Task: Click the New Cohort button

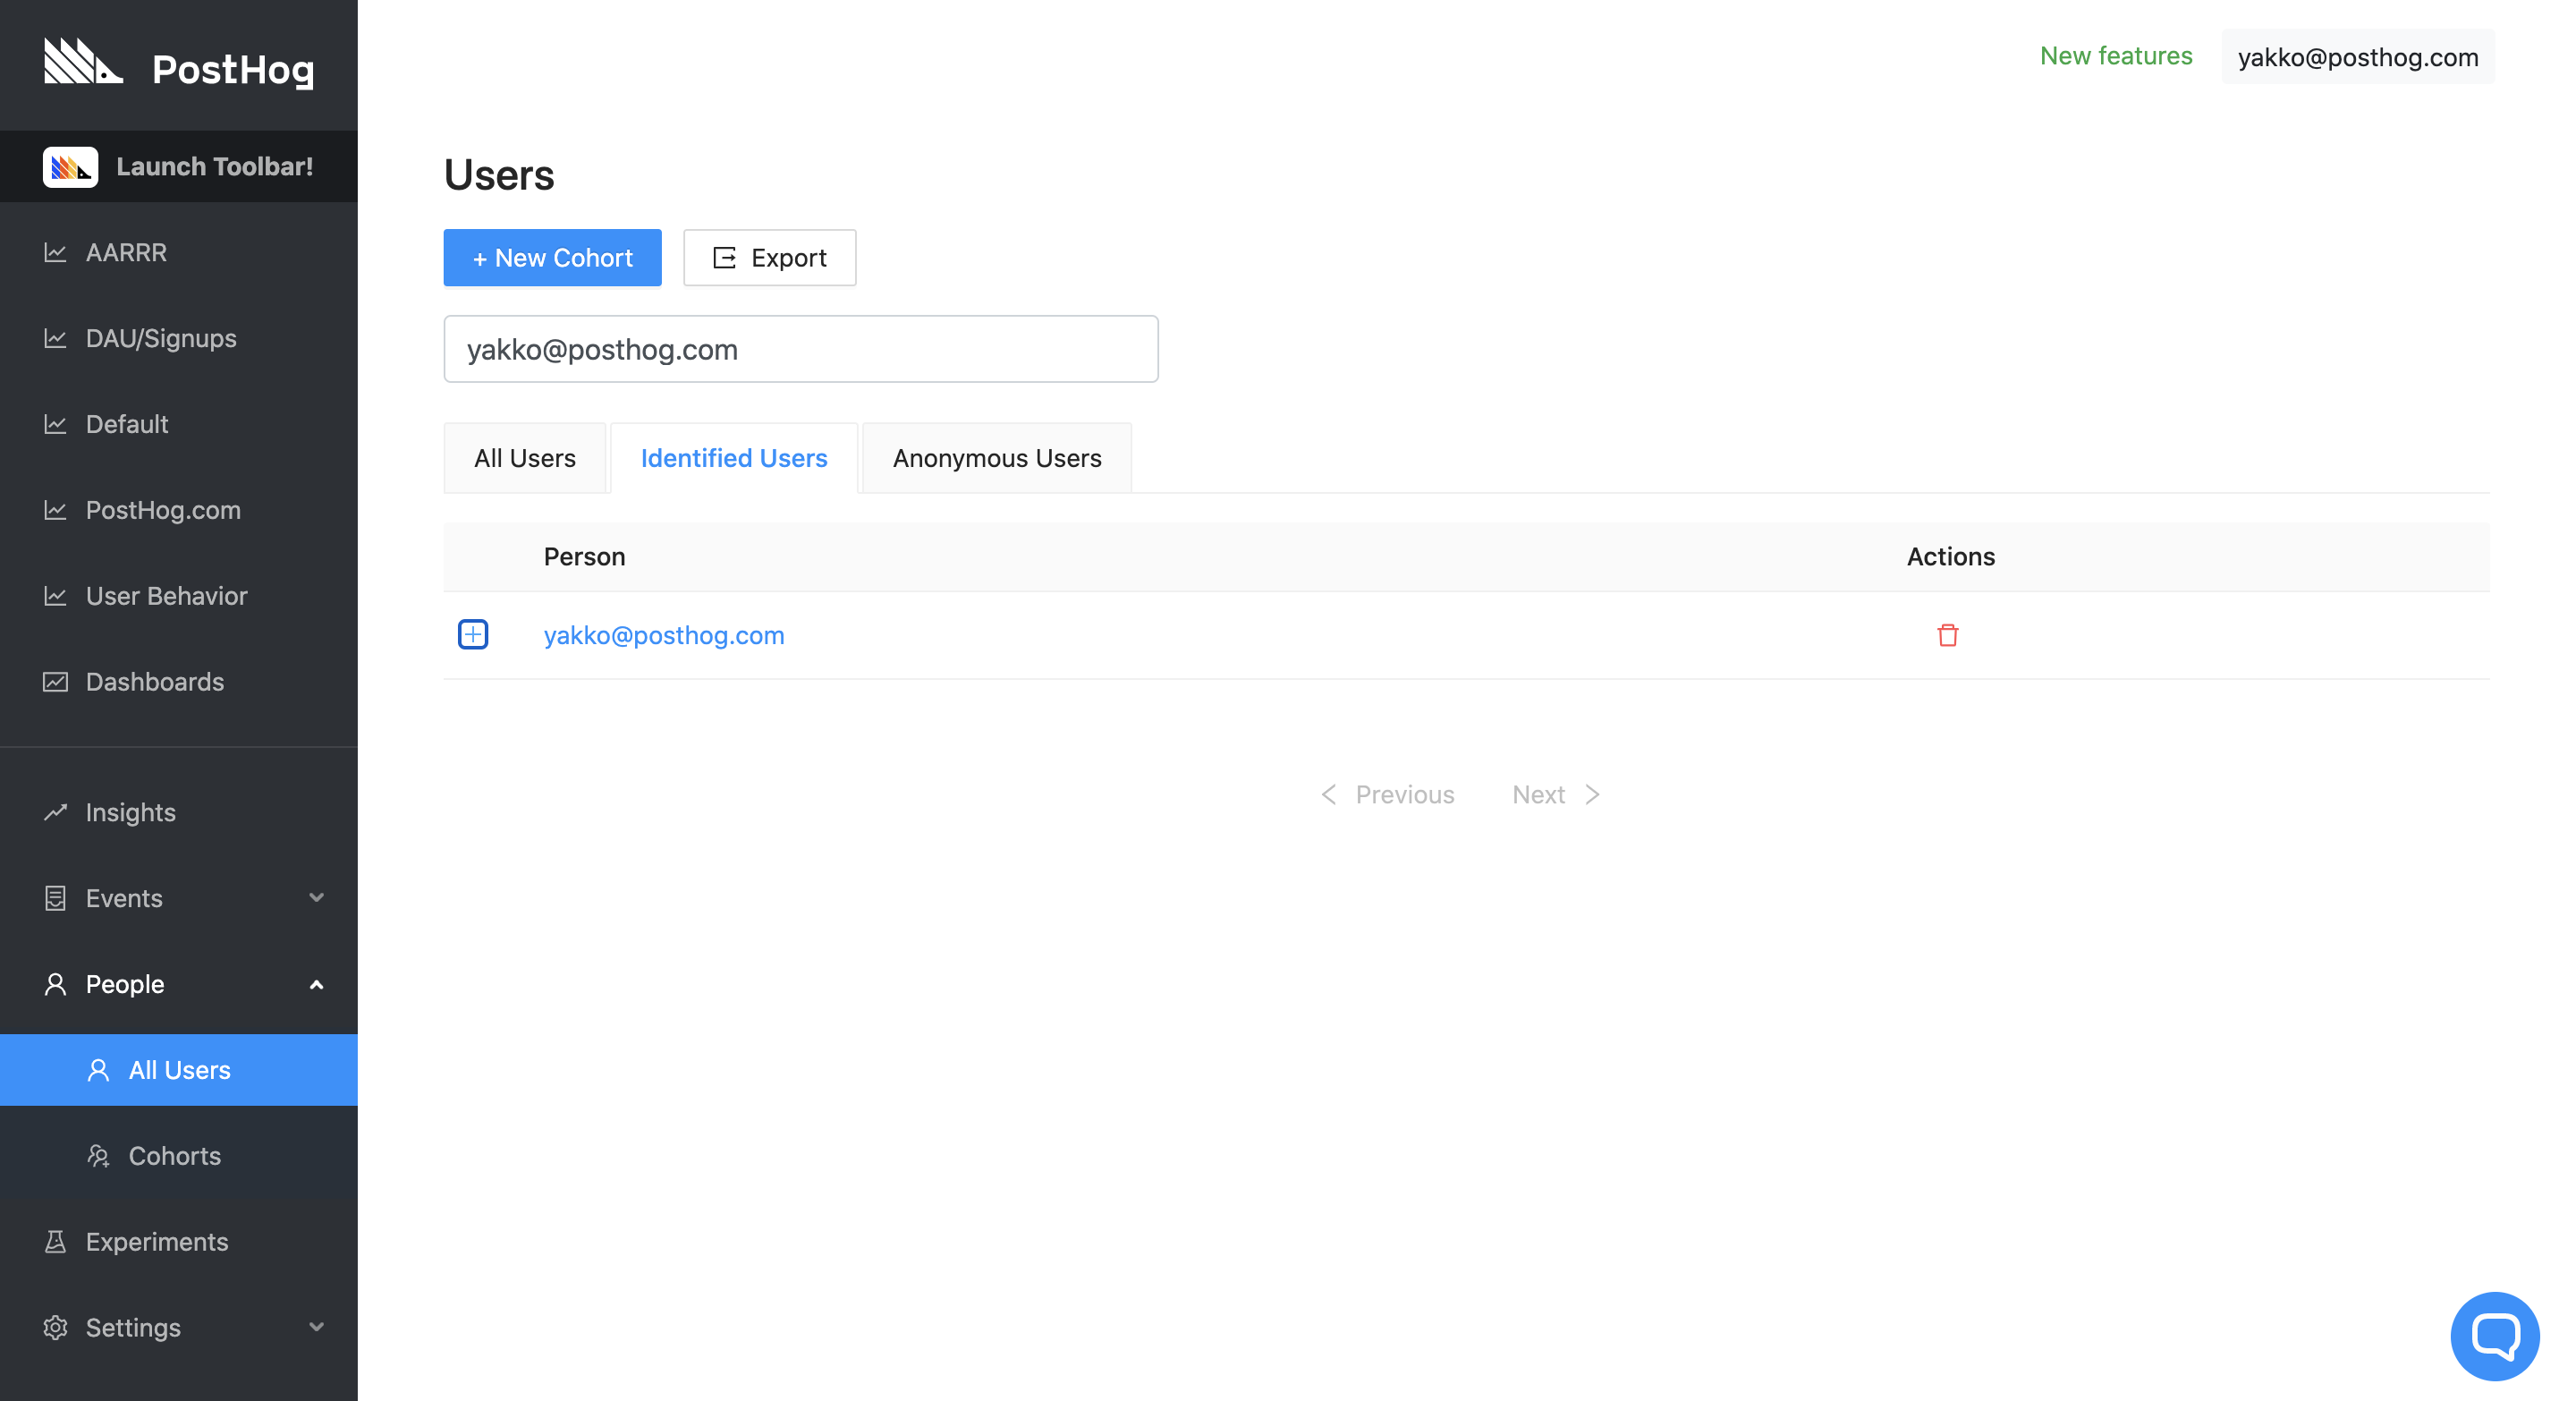Action: [x=552, y=258]
